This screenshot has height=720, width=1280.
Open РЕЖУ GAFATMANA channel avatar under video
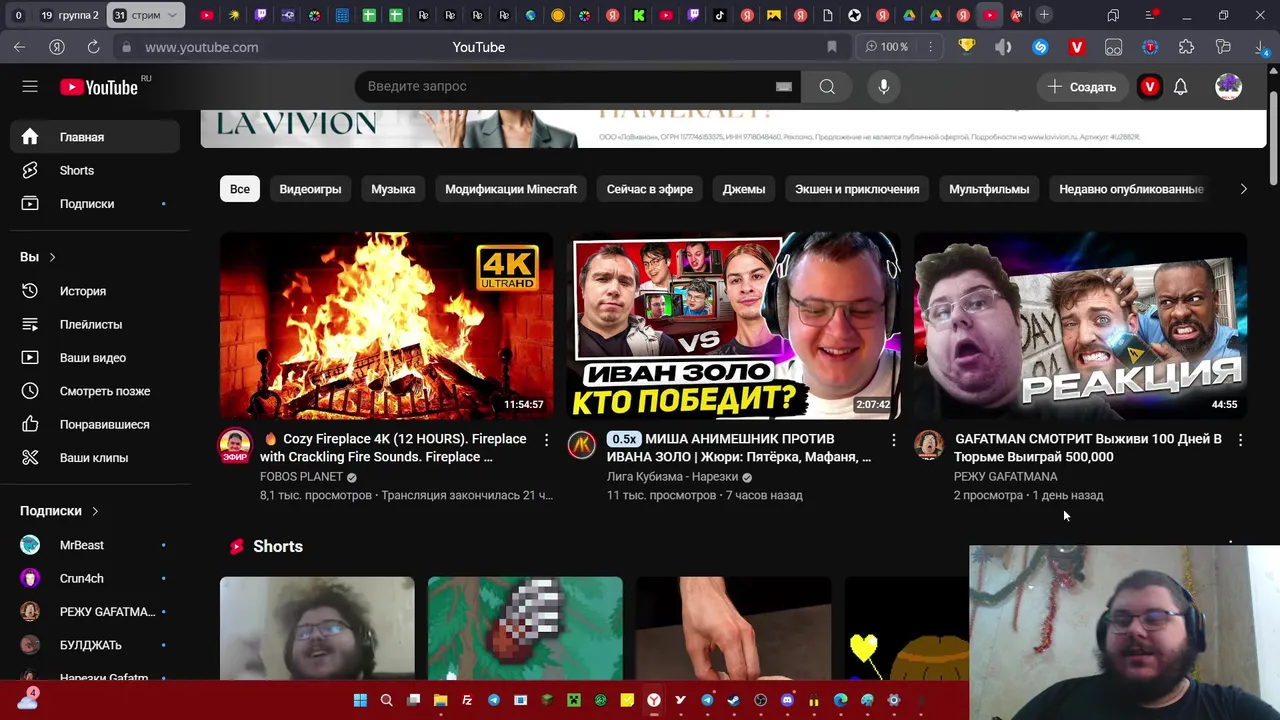[x=929, y=446]
